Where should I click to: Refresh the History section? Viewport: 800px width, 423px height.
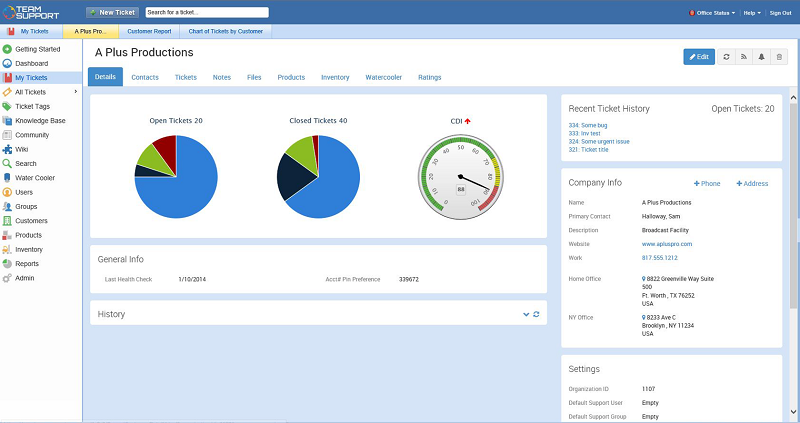pyautogui.click(x=536, y=314)
